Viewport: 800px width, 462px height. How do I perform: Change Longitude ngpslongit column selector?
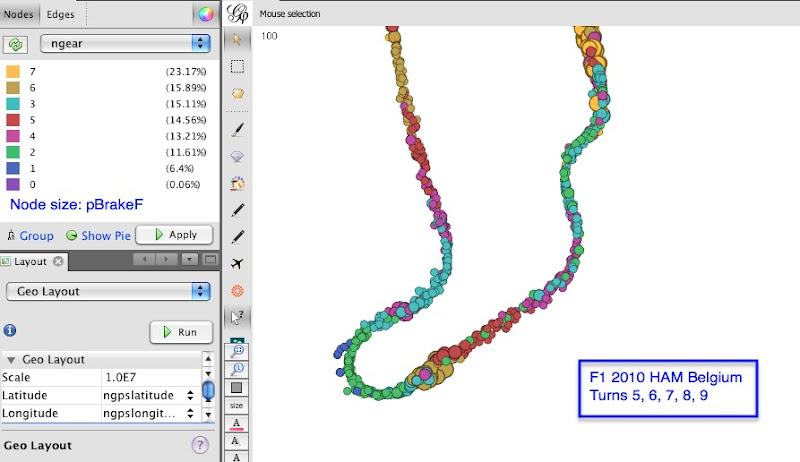point(148,413)
